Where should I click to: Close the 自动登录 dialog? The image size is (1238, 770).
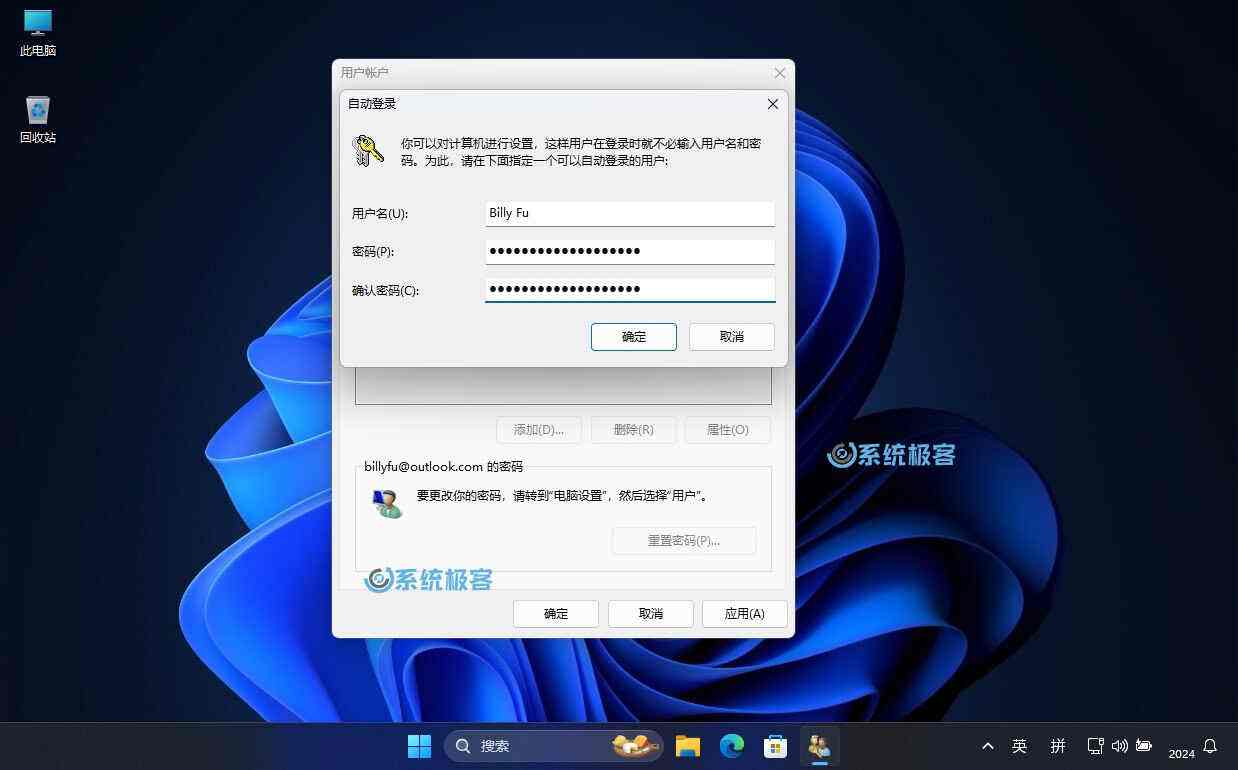(772, 104)
